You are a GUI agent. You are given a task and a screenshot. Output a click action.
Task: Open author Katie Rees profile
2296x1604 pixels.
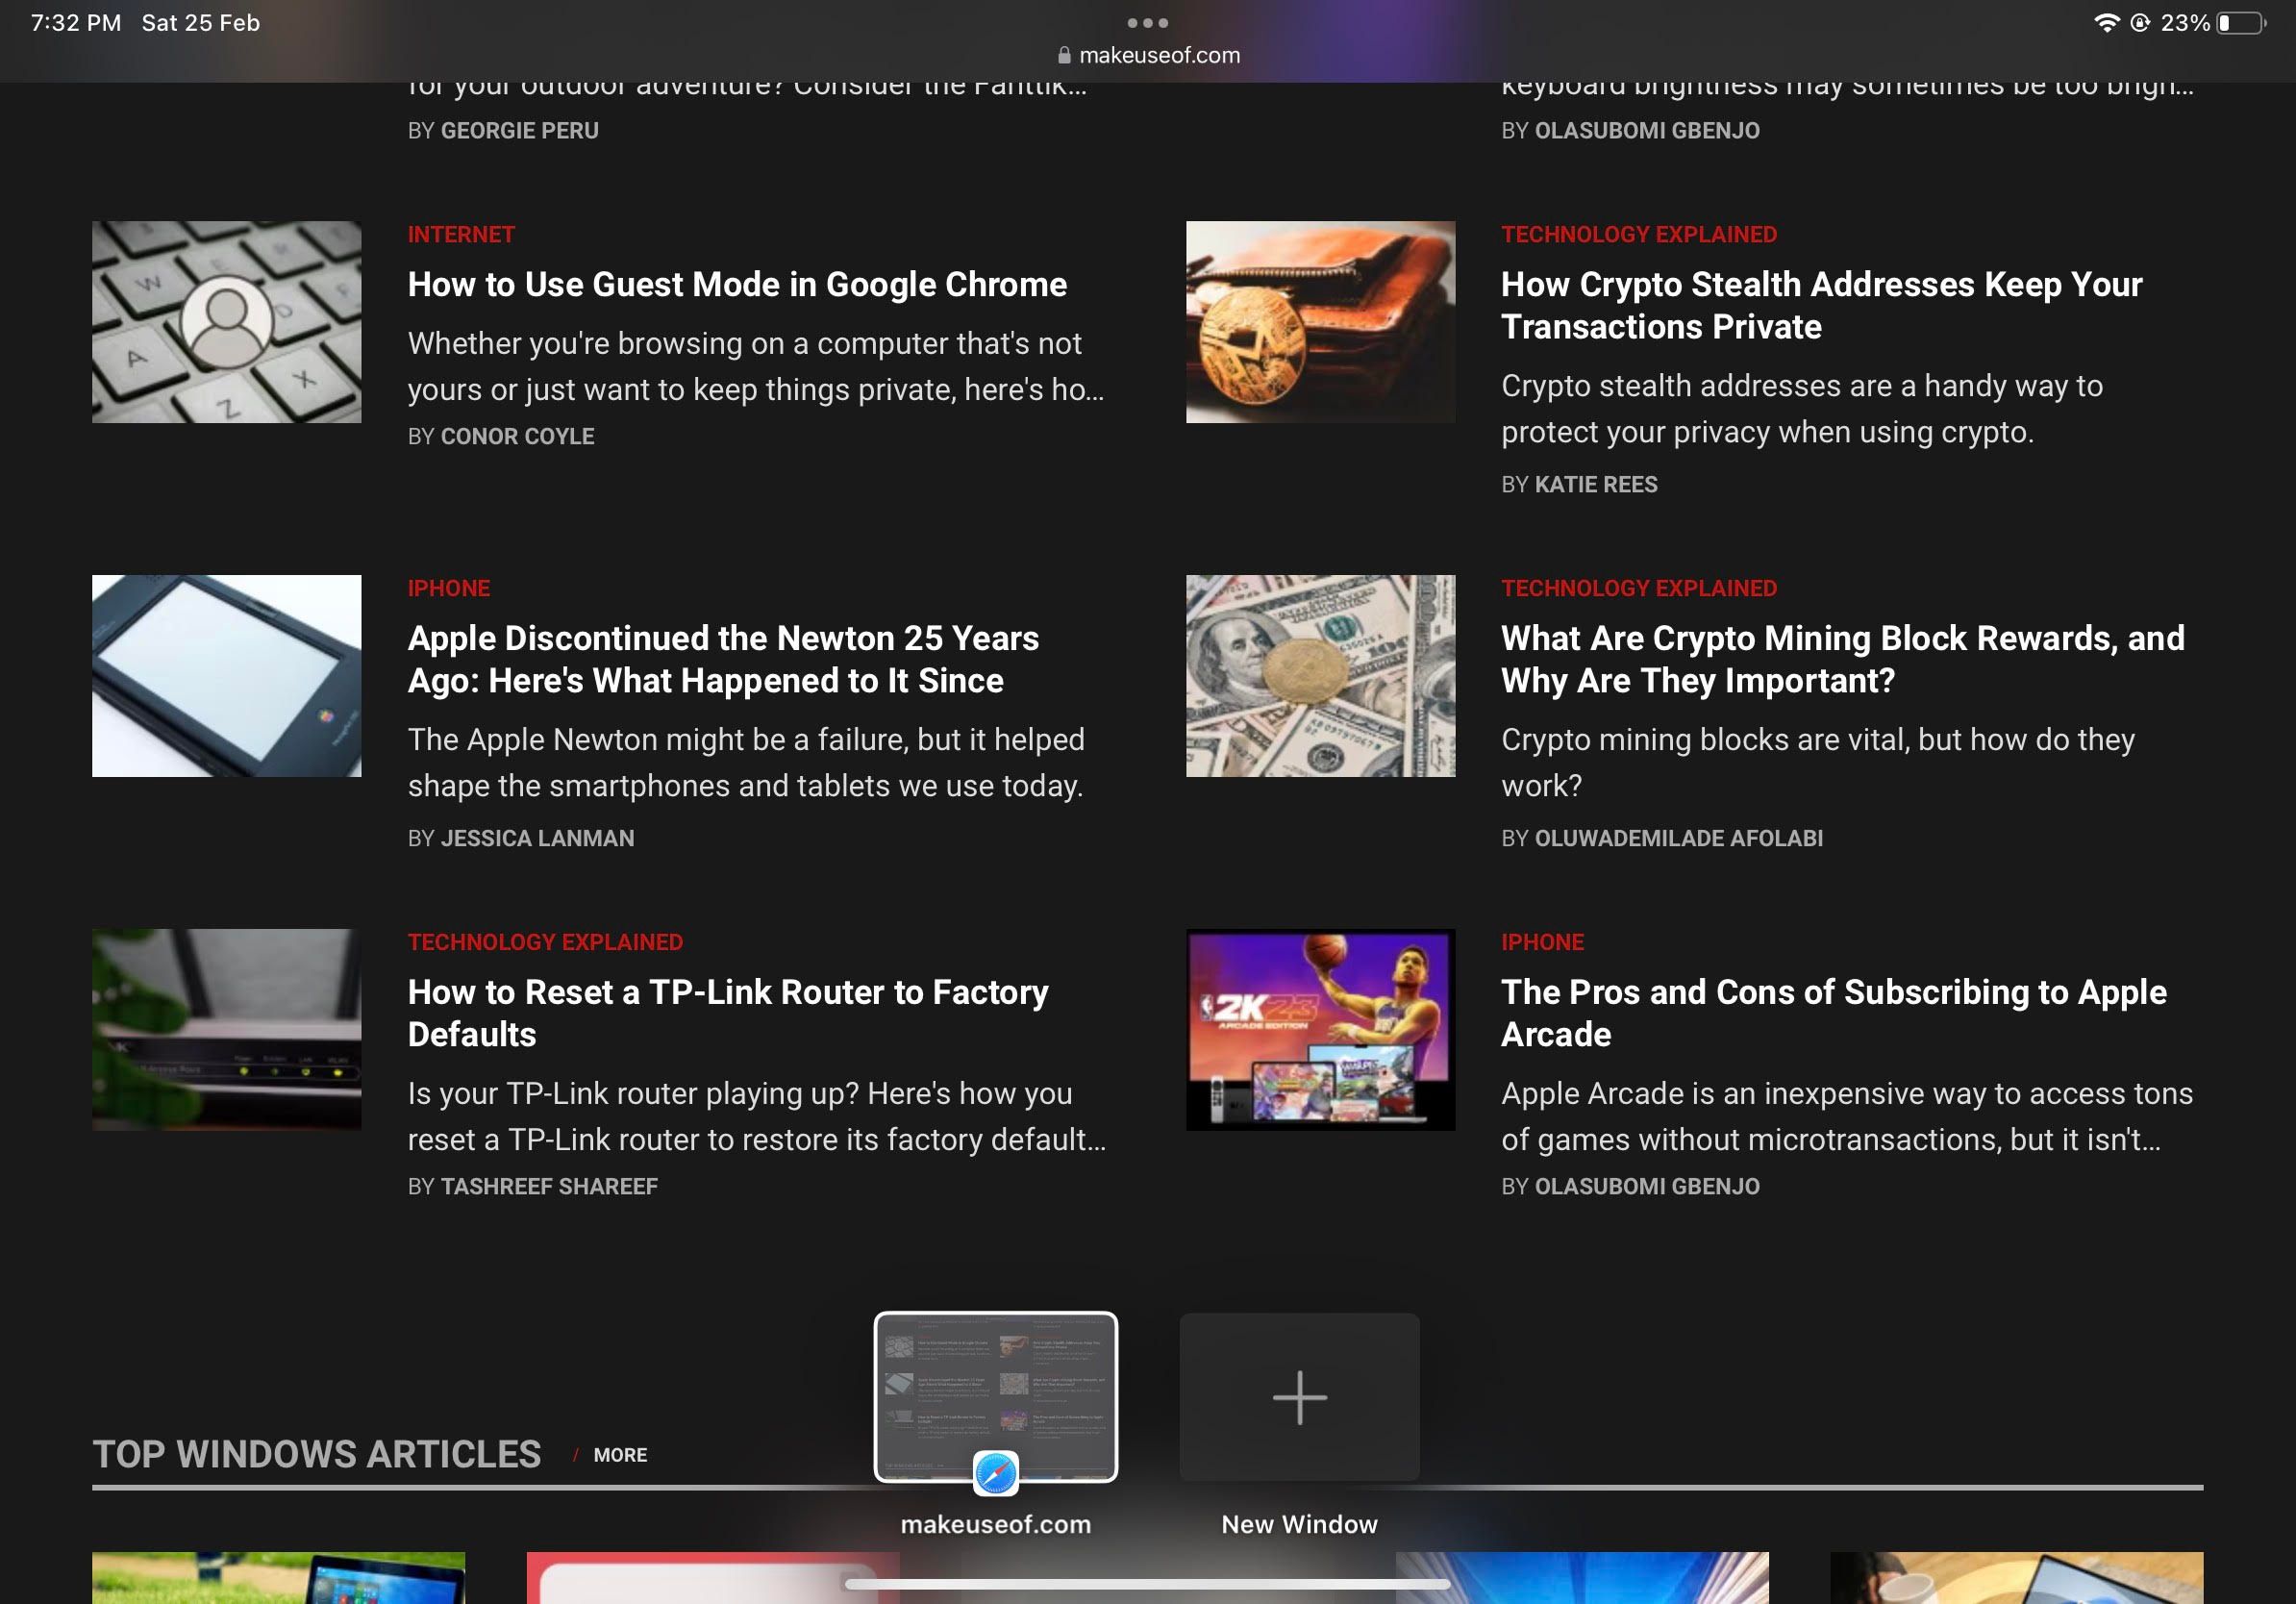click(1596, 484)
